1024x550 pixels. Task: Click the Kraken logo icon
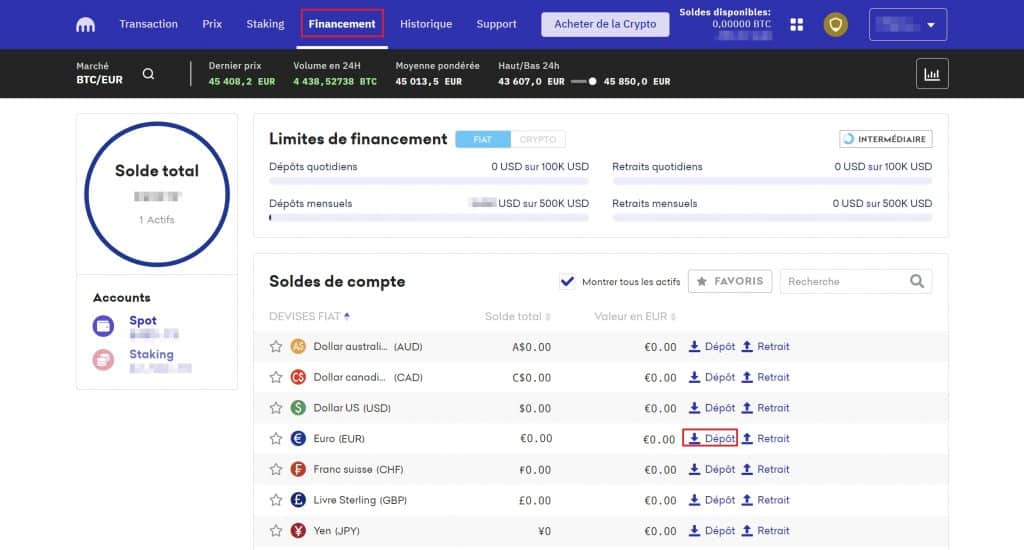point(86,25)
